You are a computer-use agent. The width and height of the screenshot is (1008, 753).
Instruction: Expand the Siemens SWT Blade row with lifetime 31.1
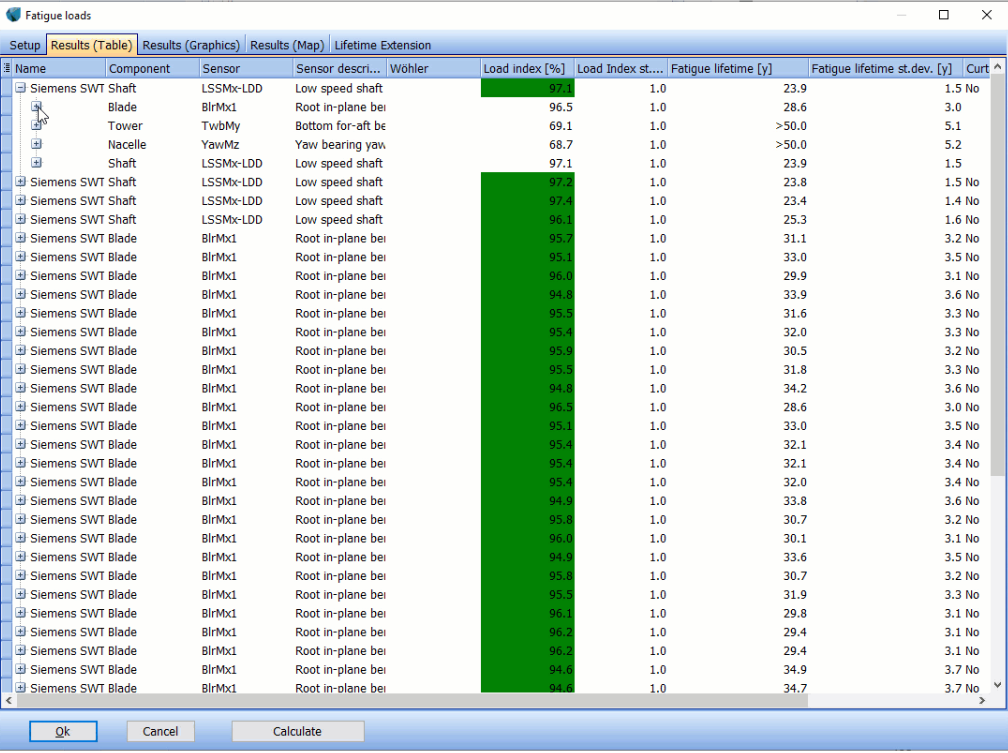click(x=21, y=238)
